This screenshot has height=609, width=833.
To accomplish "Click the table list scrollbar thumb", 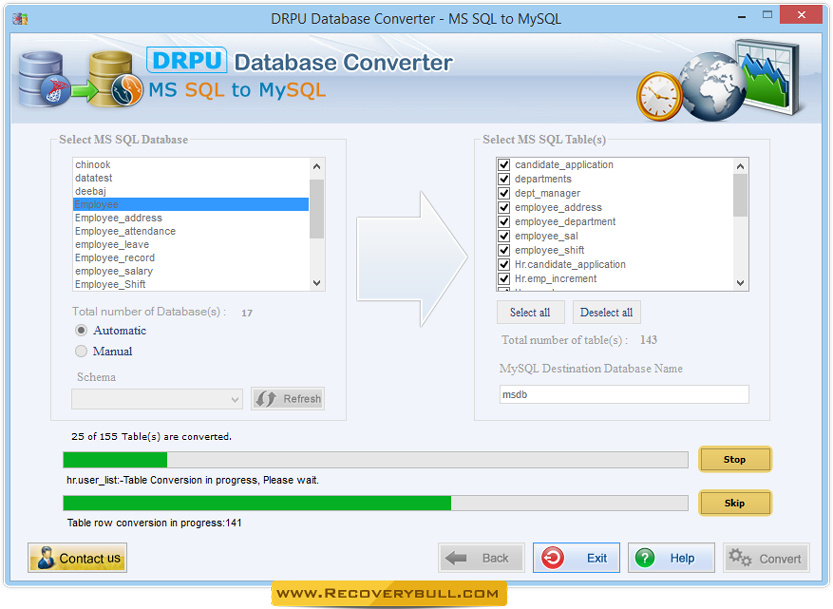I will point(740,196).
